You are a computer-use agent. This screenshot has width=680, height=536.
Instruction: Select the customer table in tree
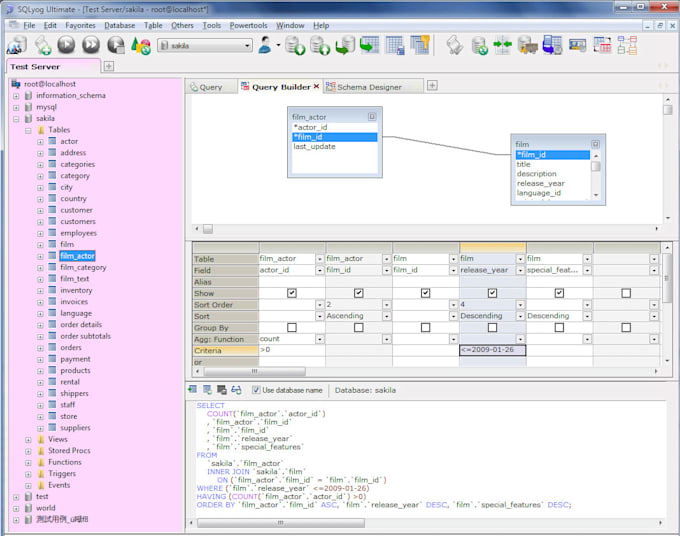click(76, 210)
